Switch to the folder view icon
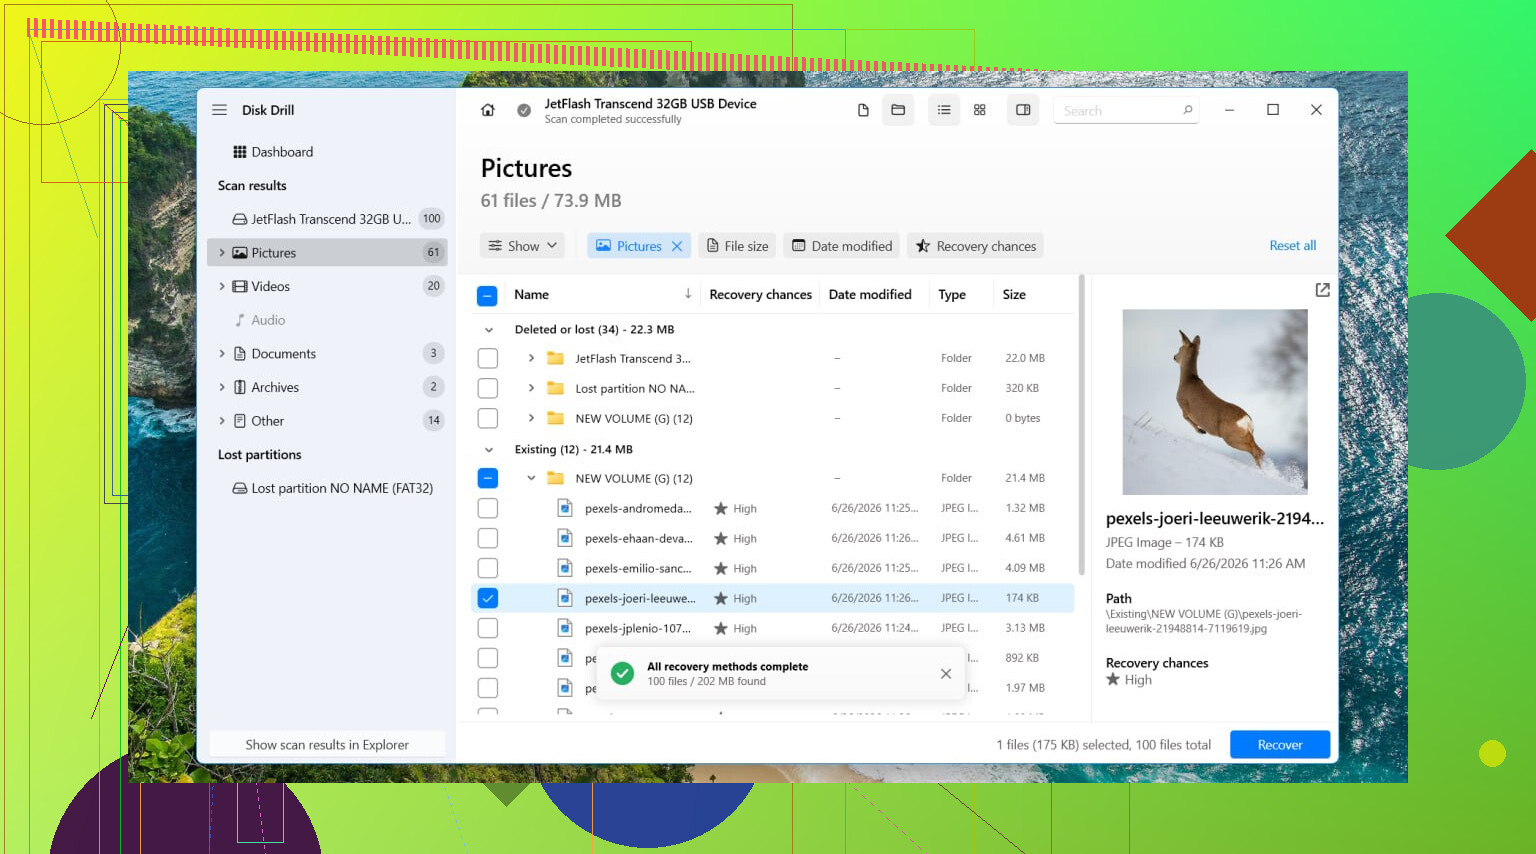The image size is (1536, 854). click(898, 110)
